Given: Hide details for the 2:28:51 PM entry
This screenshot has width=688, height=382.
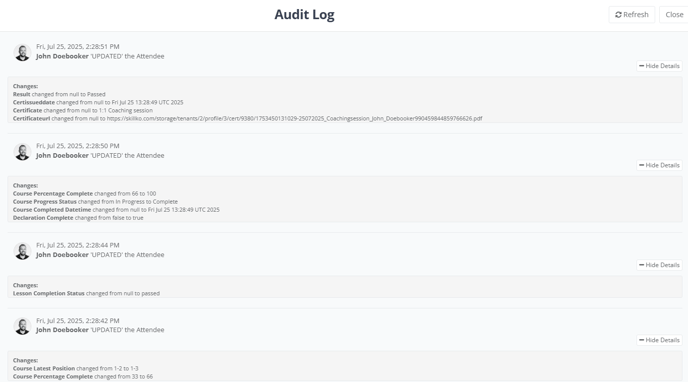Looking at the screenshot, I should click(x=659, y=66).
